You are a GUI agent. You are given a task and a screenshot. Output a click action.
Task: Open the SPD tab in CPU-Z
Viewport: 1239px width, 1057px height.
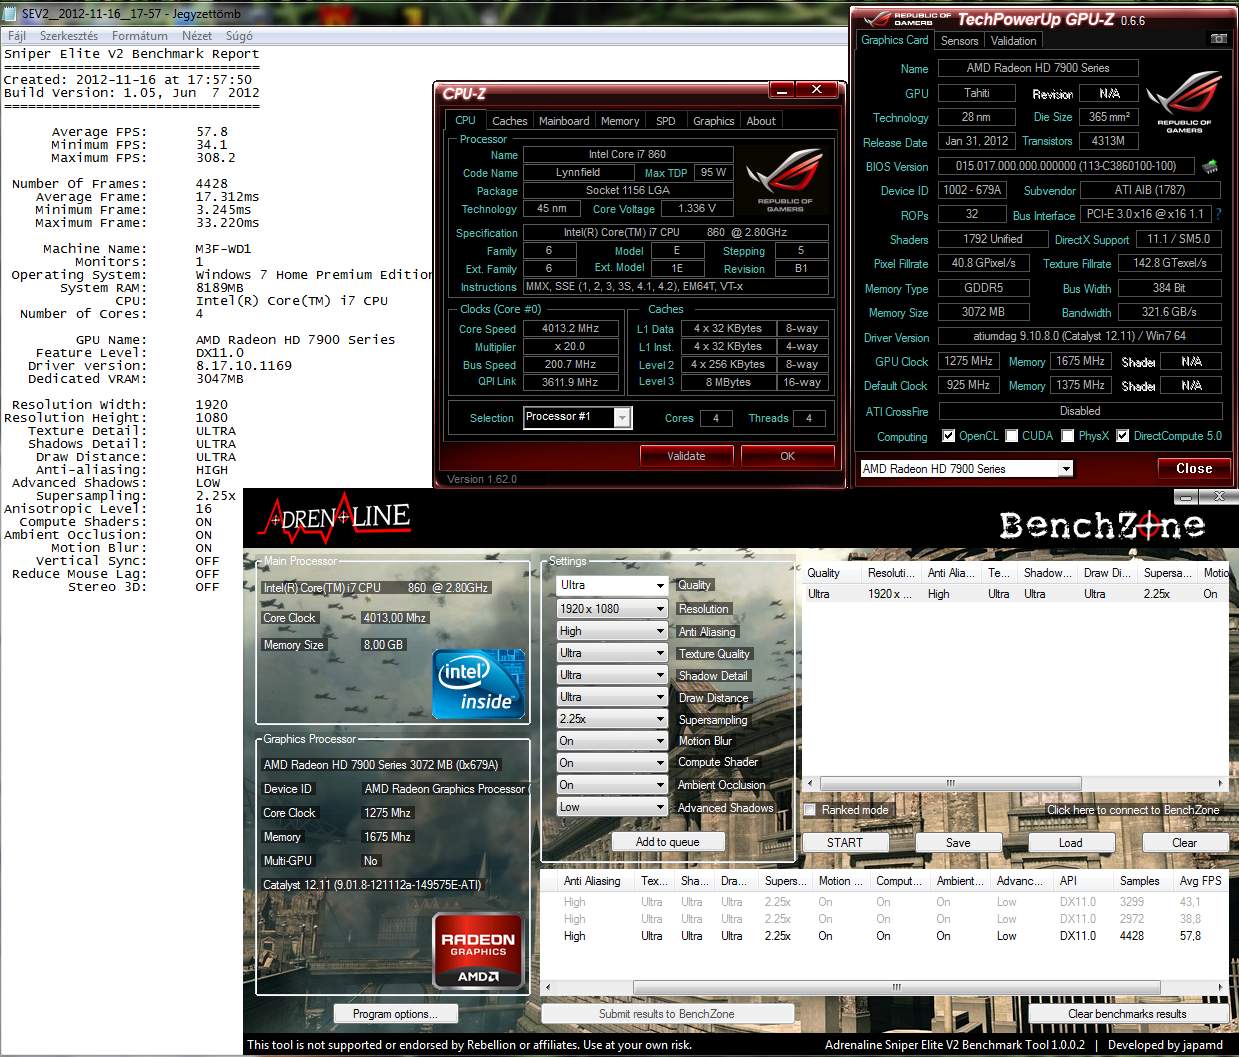[x=666, y=121]
